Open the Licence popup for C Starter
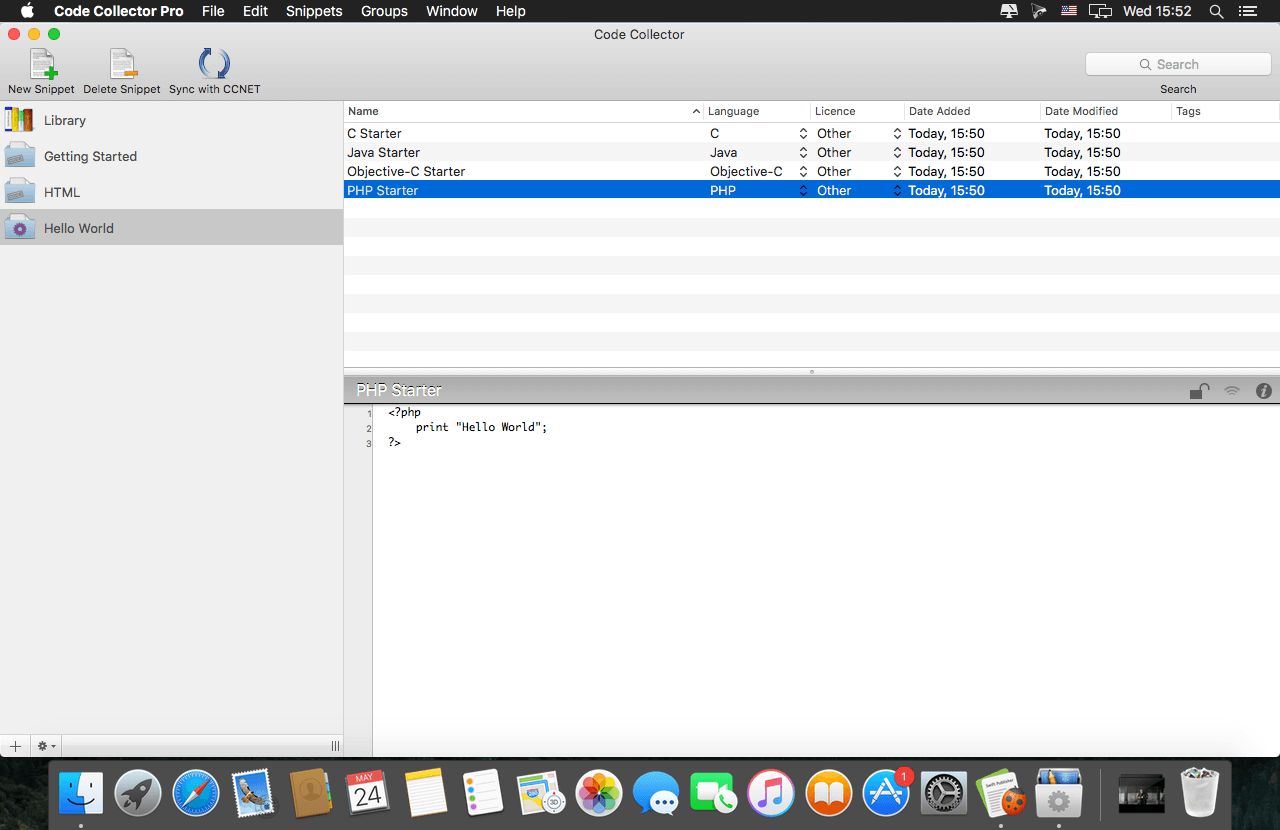This screenshot has height=830, width=1280. click(858, 133)
